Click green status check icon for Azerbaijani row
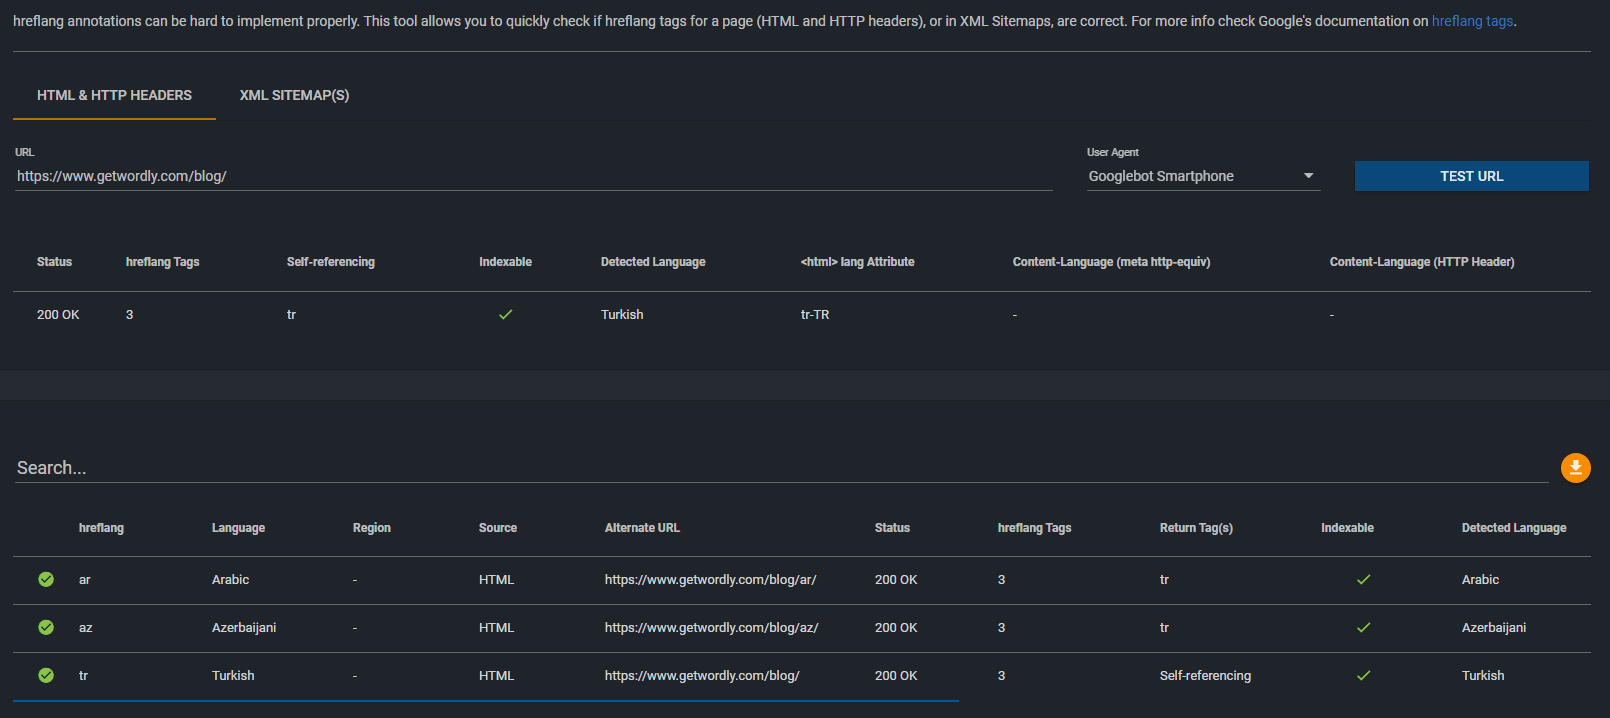This screenshot has height=718, width=1610. coord(46,627)
